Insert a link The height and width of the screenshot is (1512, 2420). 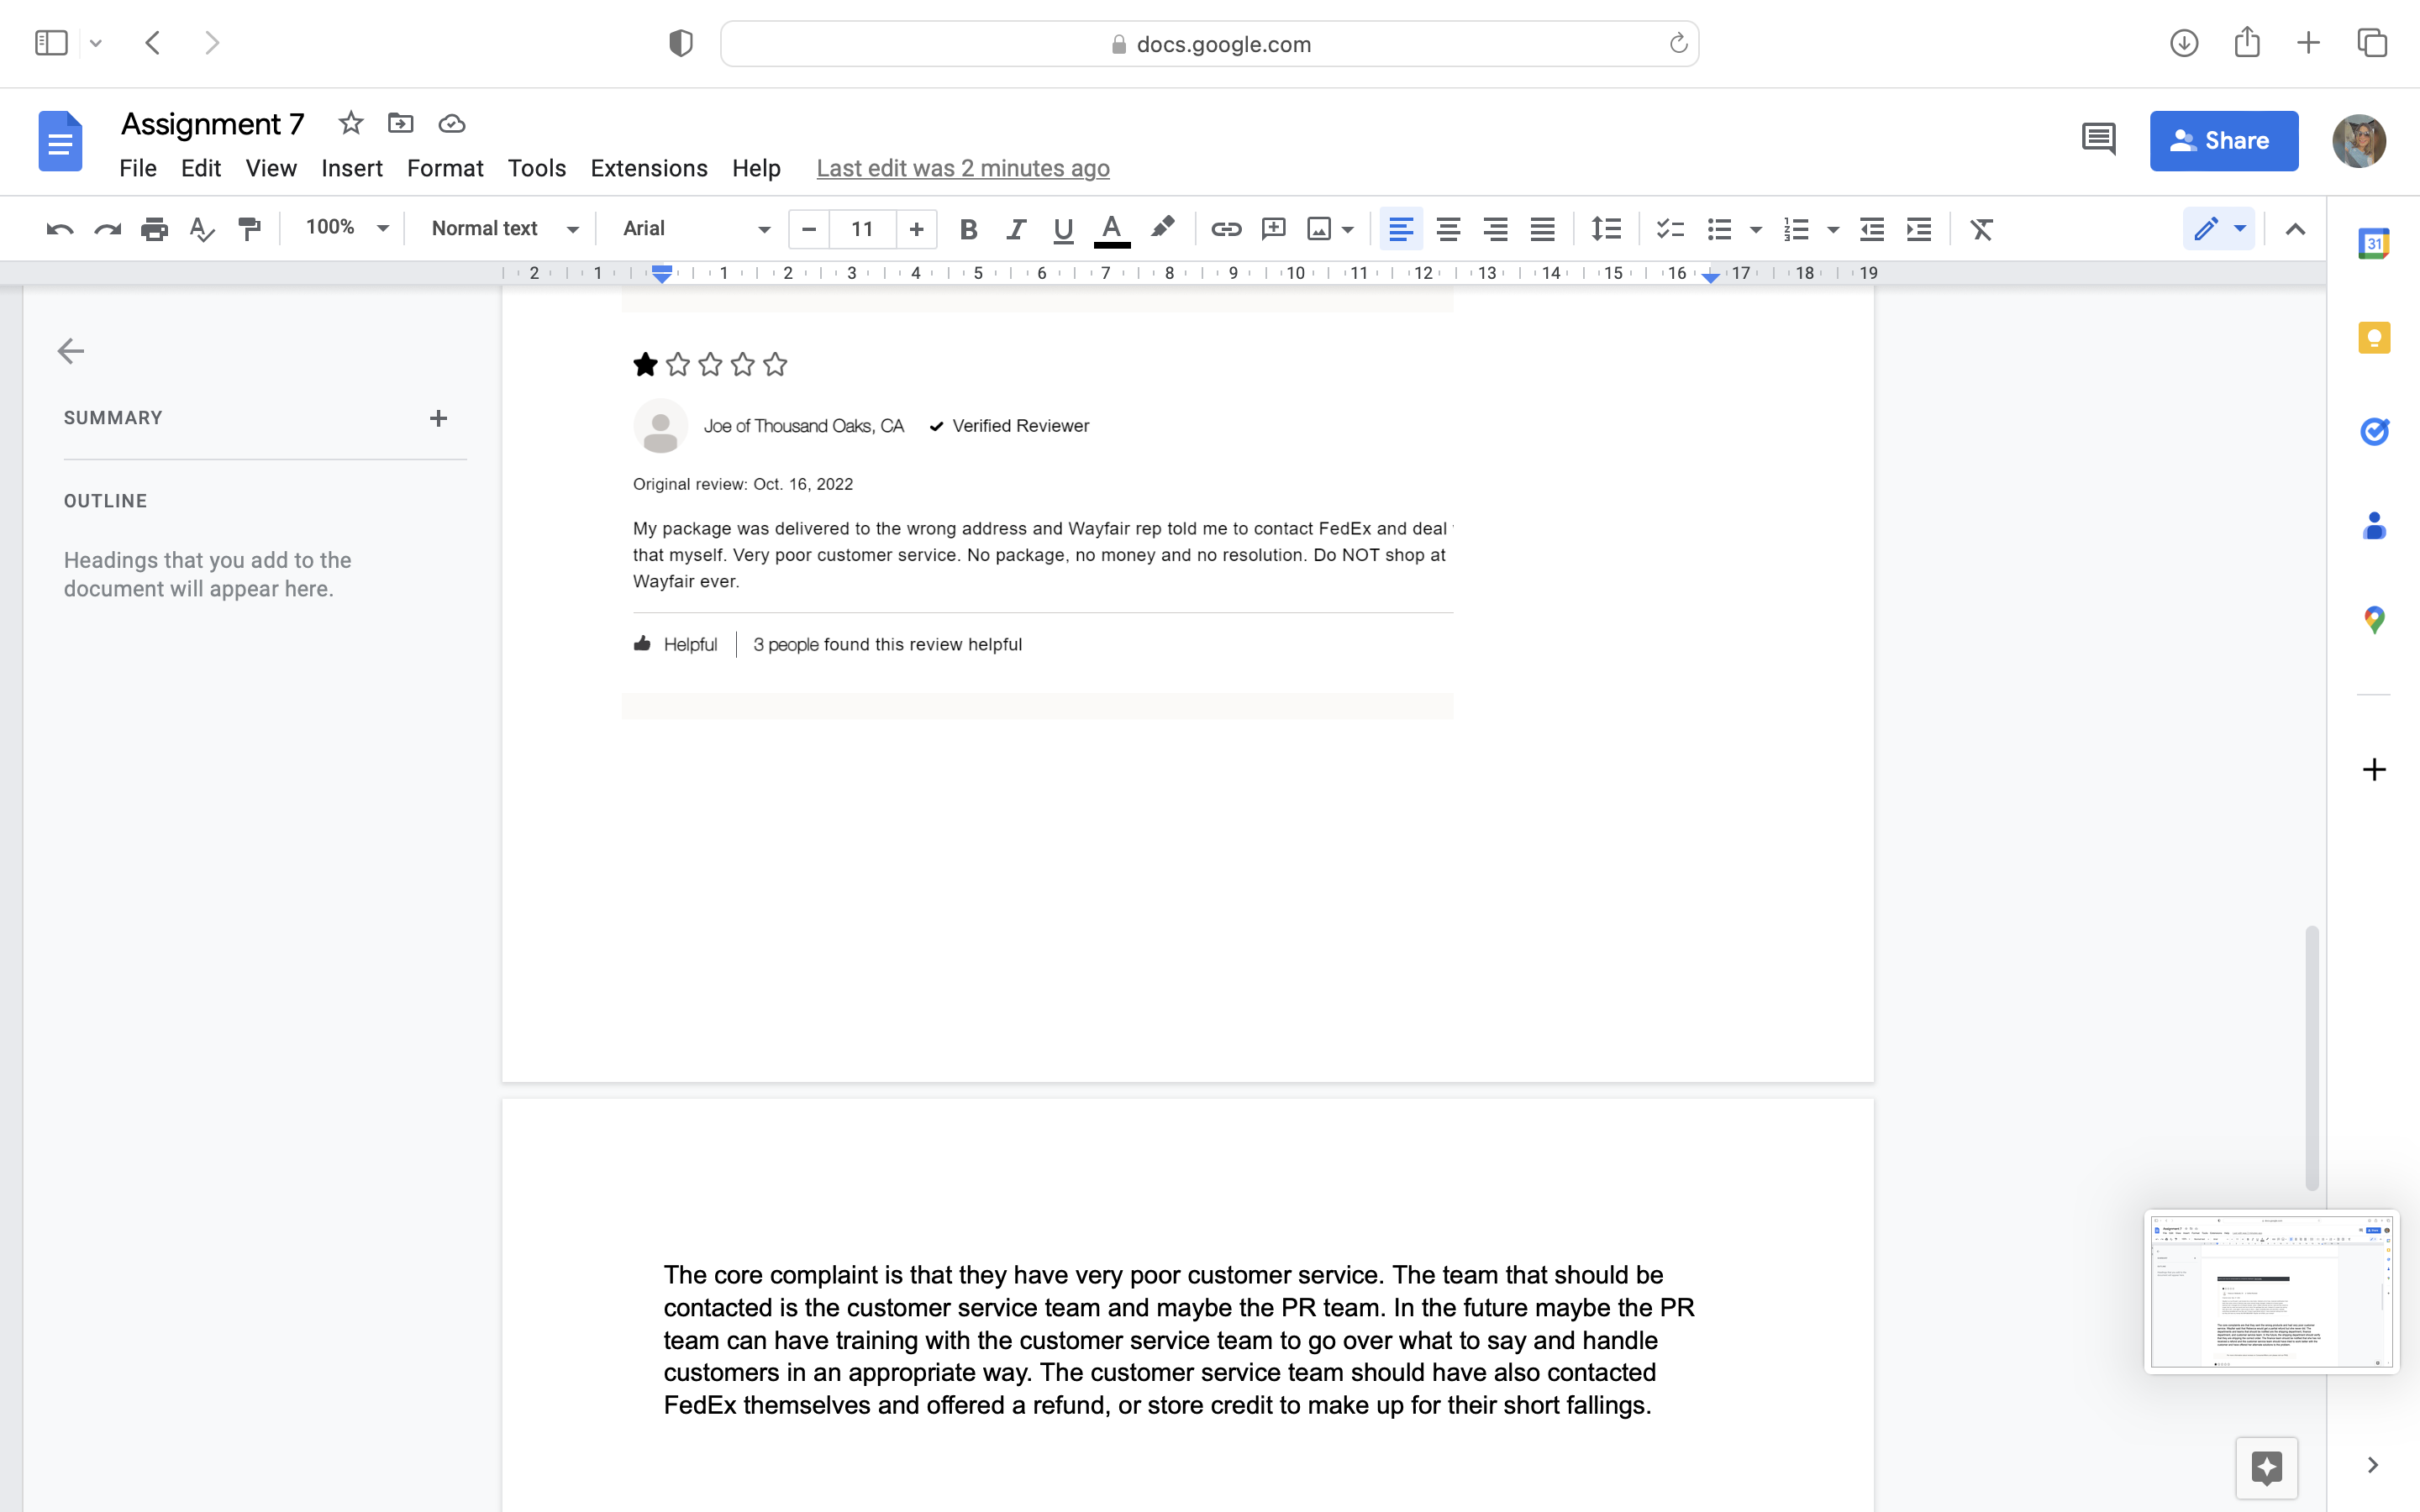click(1225, 229)
